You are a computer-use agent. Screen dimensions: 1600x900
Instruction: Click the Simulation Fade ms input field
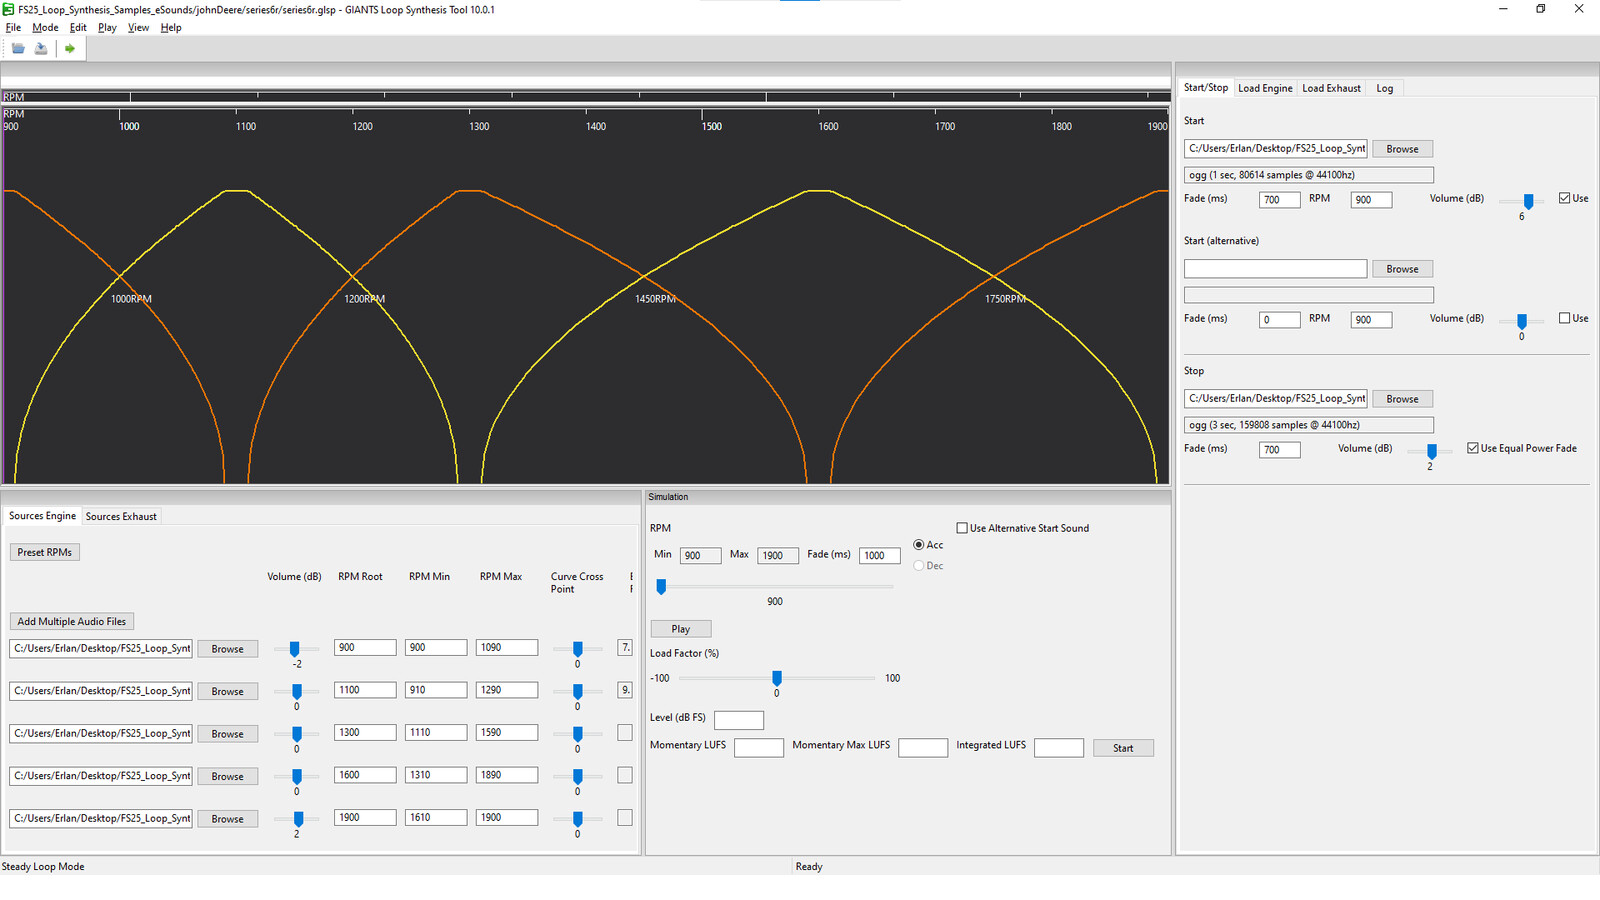[x=879, y=555]
